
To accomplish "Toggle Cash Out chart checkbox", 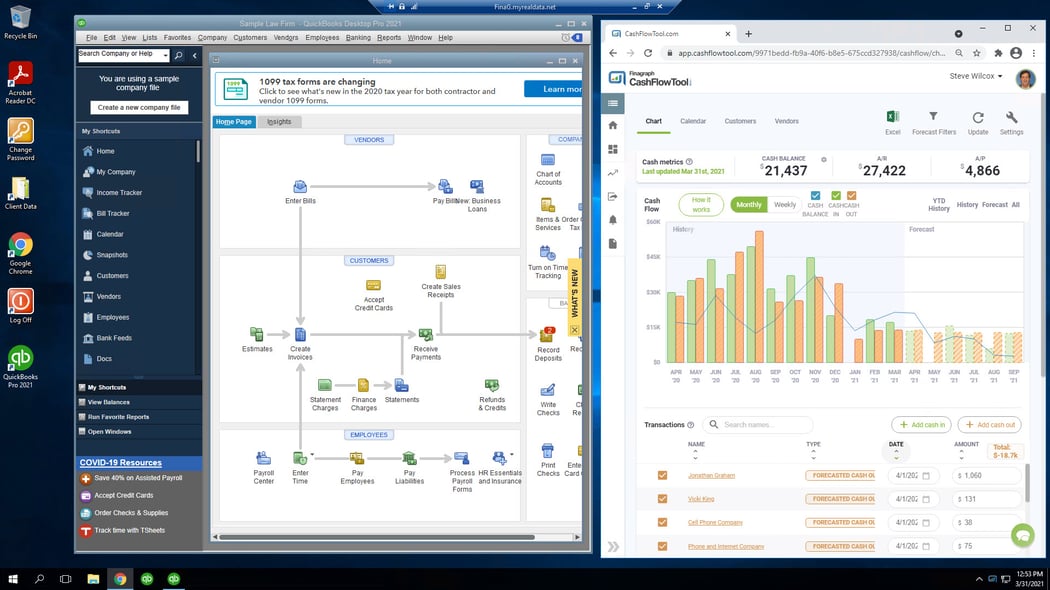I will [x=851, y=196].
